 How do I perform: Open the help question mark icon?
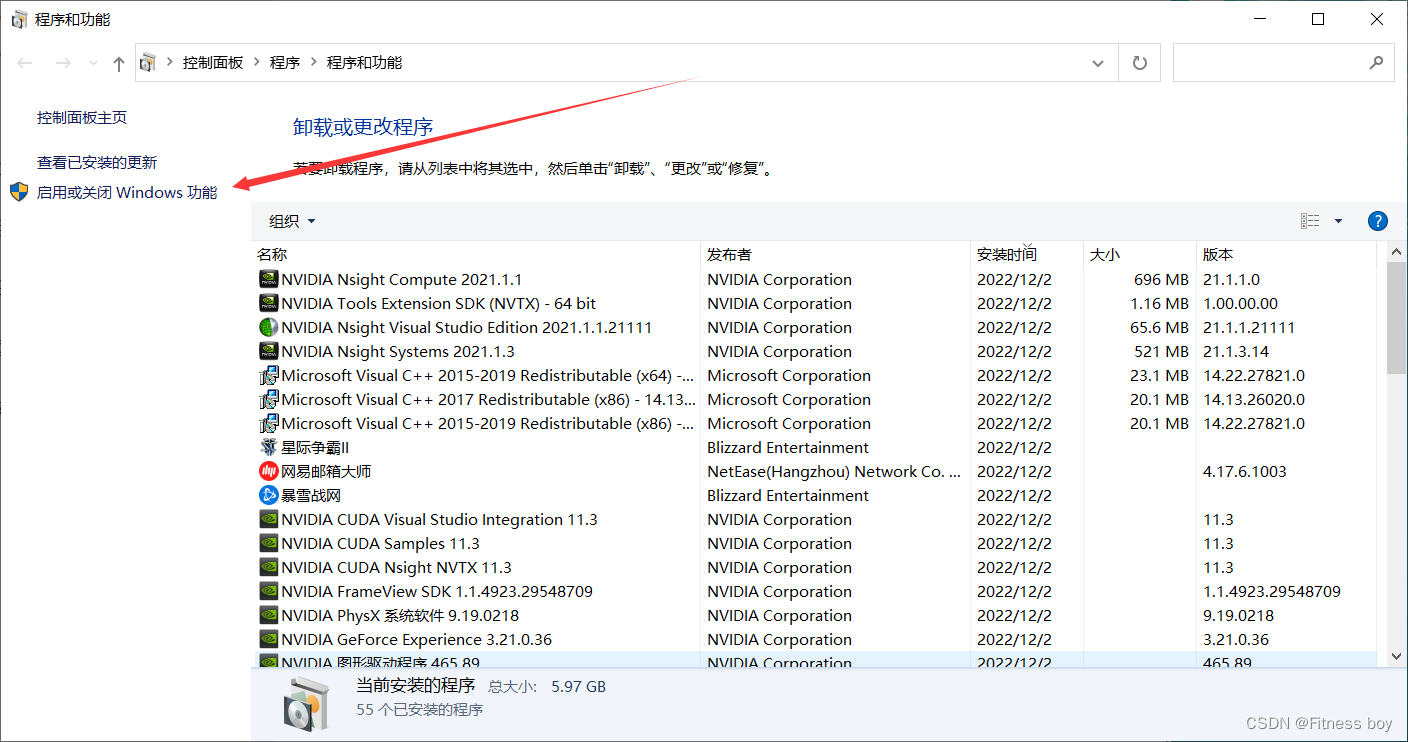pos(1377,221)
